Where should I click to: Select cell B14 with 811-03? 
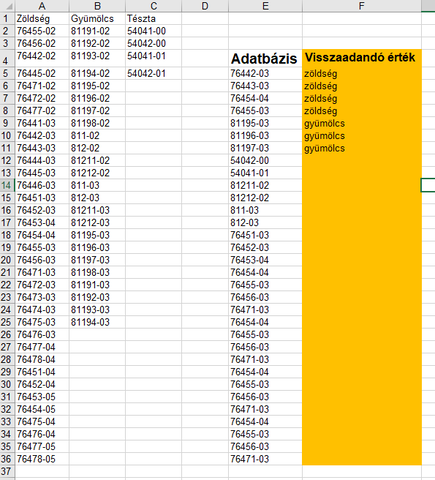point(97,185)
